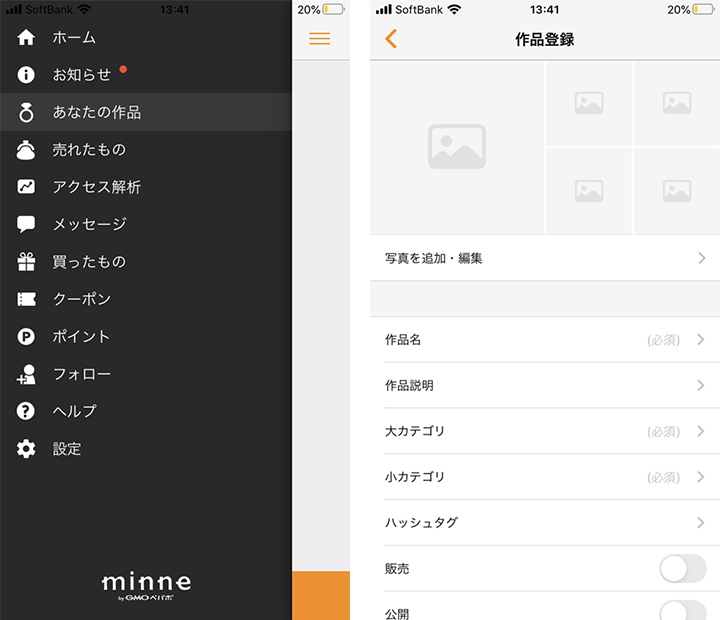Toggle the 公開 switch
The height and width of the screenshot is (620, 720).
pos(683,611)
